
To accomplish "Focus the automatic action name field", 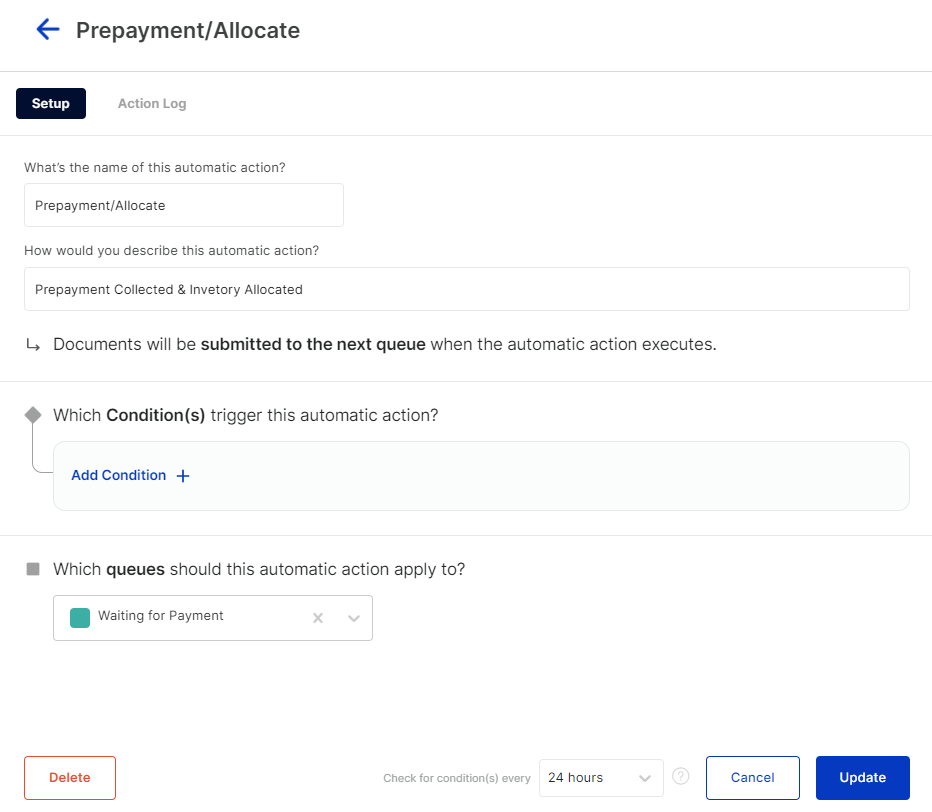I will [x=184, y=205].
